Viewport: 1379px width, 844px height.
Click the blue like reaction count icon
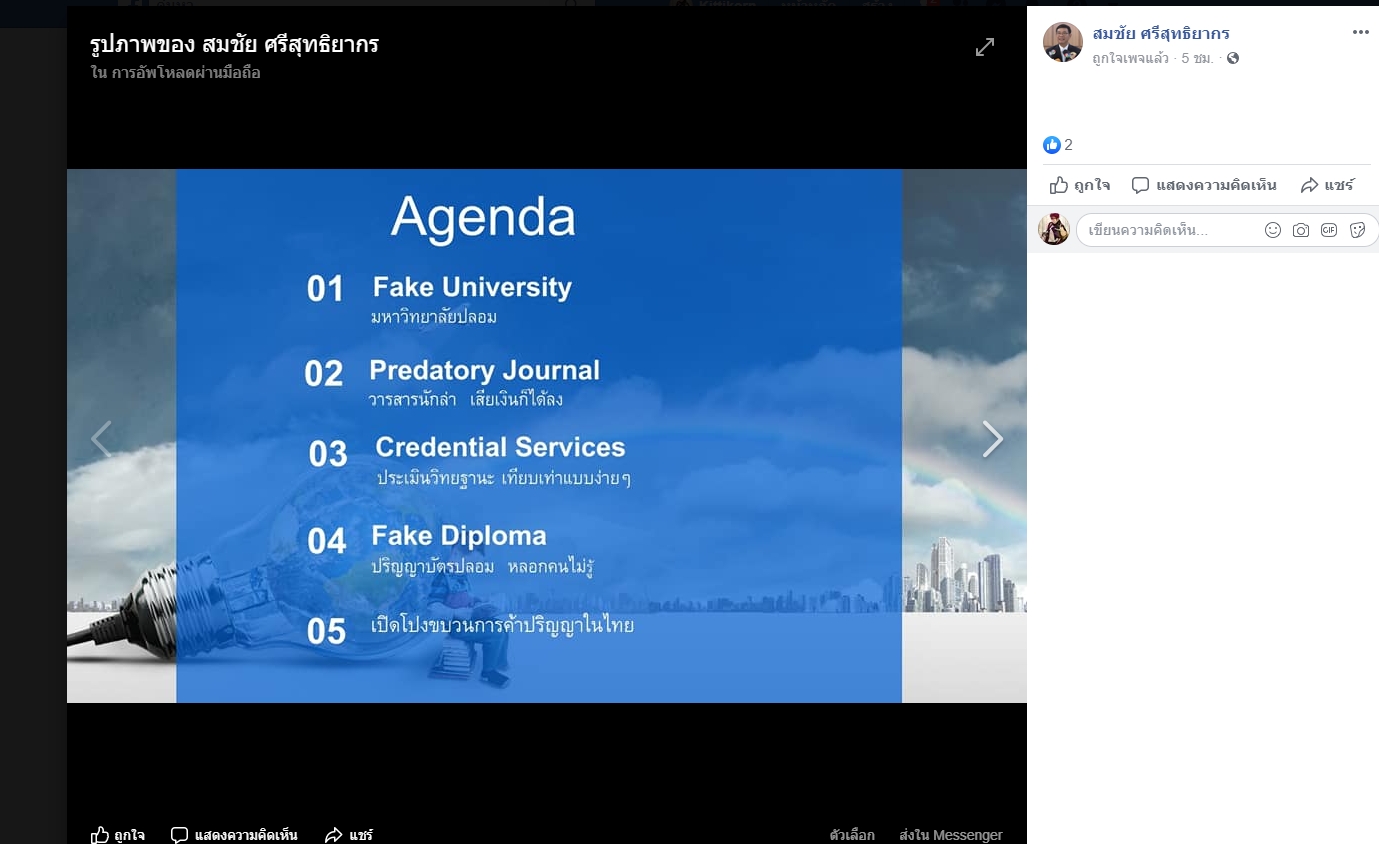(1051, 145)
